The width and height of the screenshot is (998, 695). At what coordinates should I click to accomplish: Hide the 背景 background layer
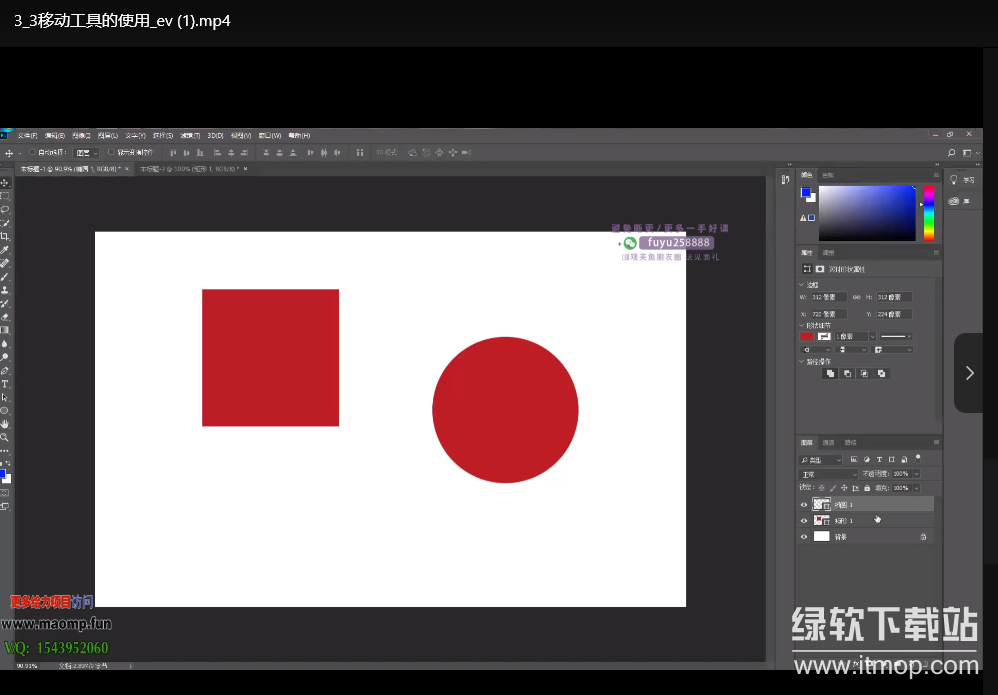coord(804,537)
